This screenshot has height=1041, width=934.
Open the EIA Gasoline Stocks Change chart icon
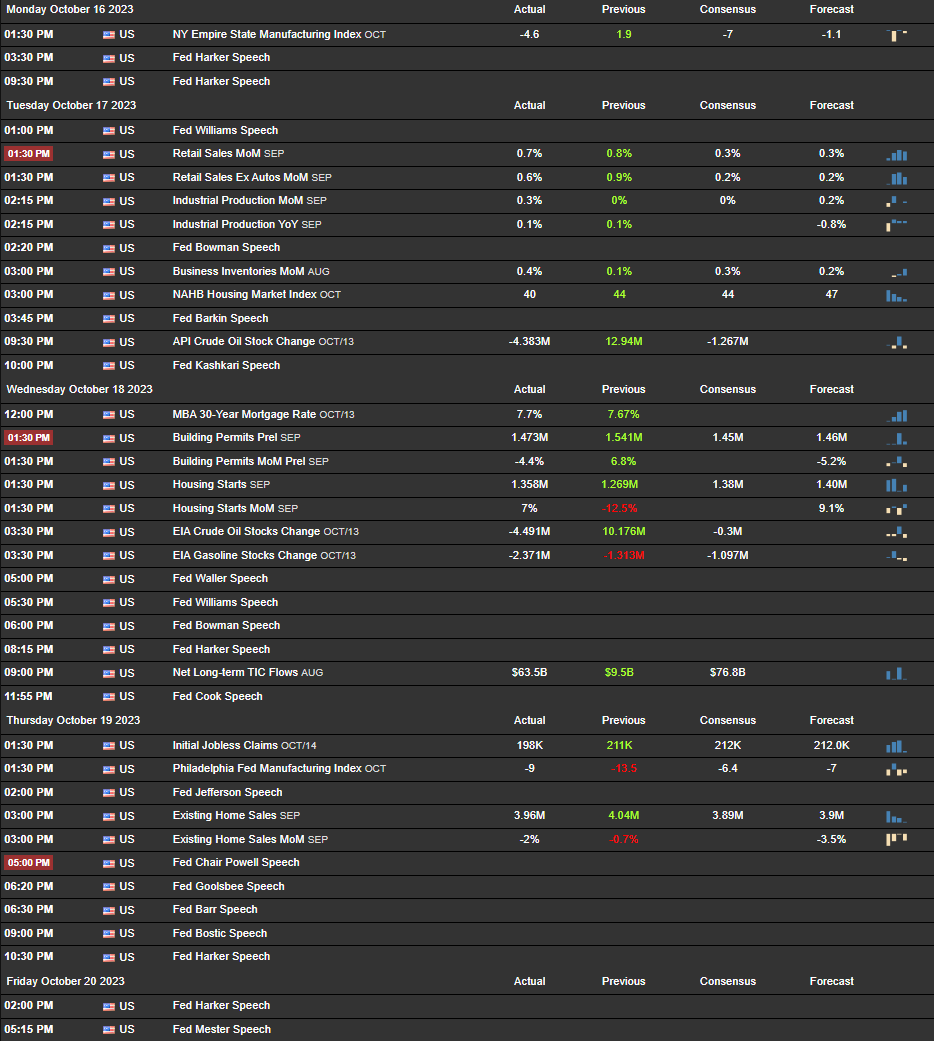pos(896,556)
